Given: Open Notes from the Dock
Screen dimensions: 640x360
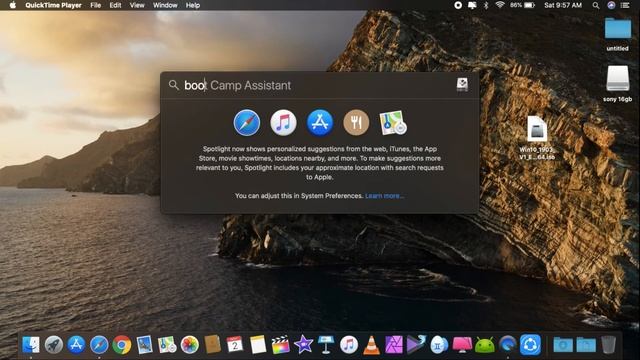Looking at the screenshot, I should coord(258,345).
